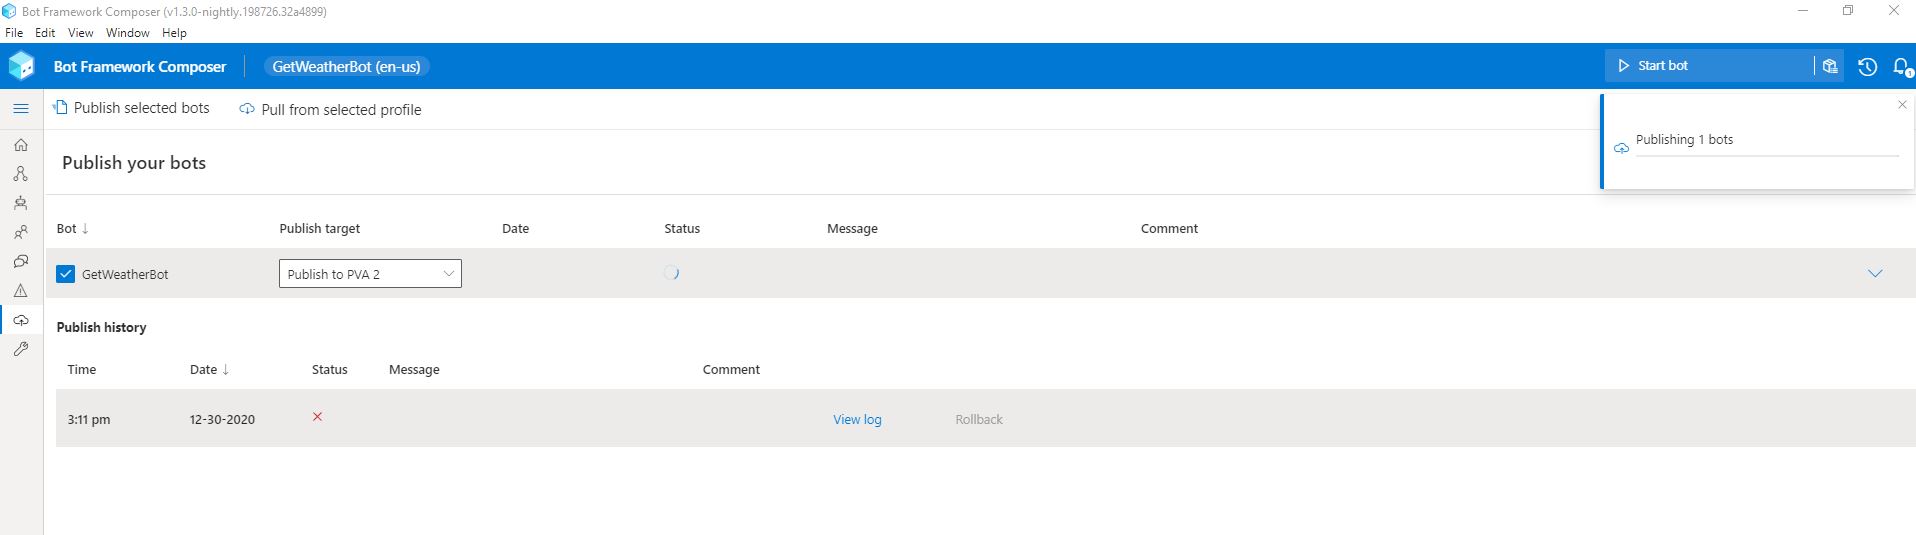Click Publish selected bots
Viewport: 1916px width, 535px height.
pos(131,108)
